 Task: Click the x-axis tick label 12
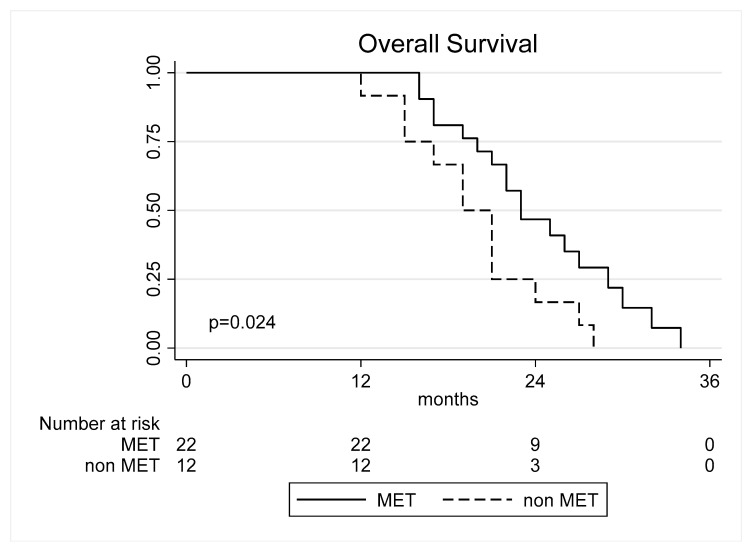pos(361,381)
